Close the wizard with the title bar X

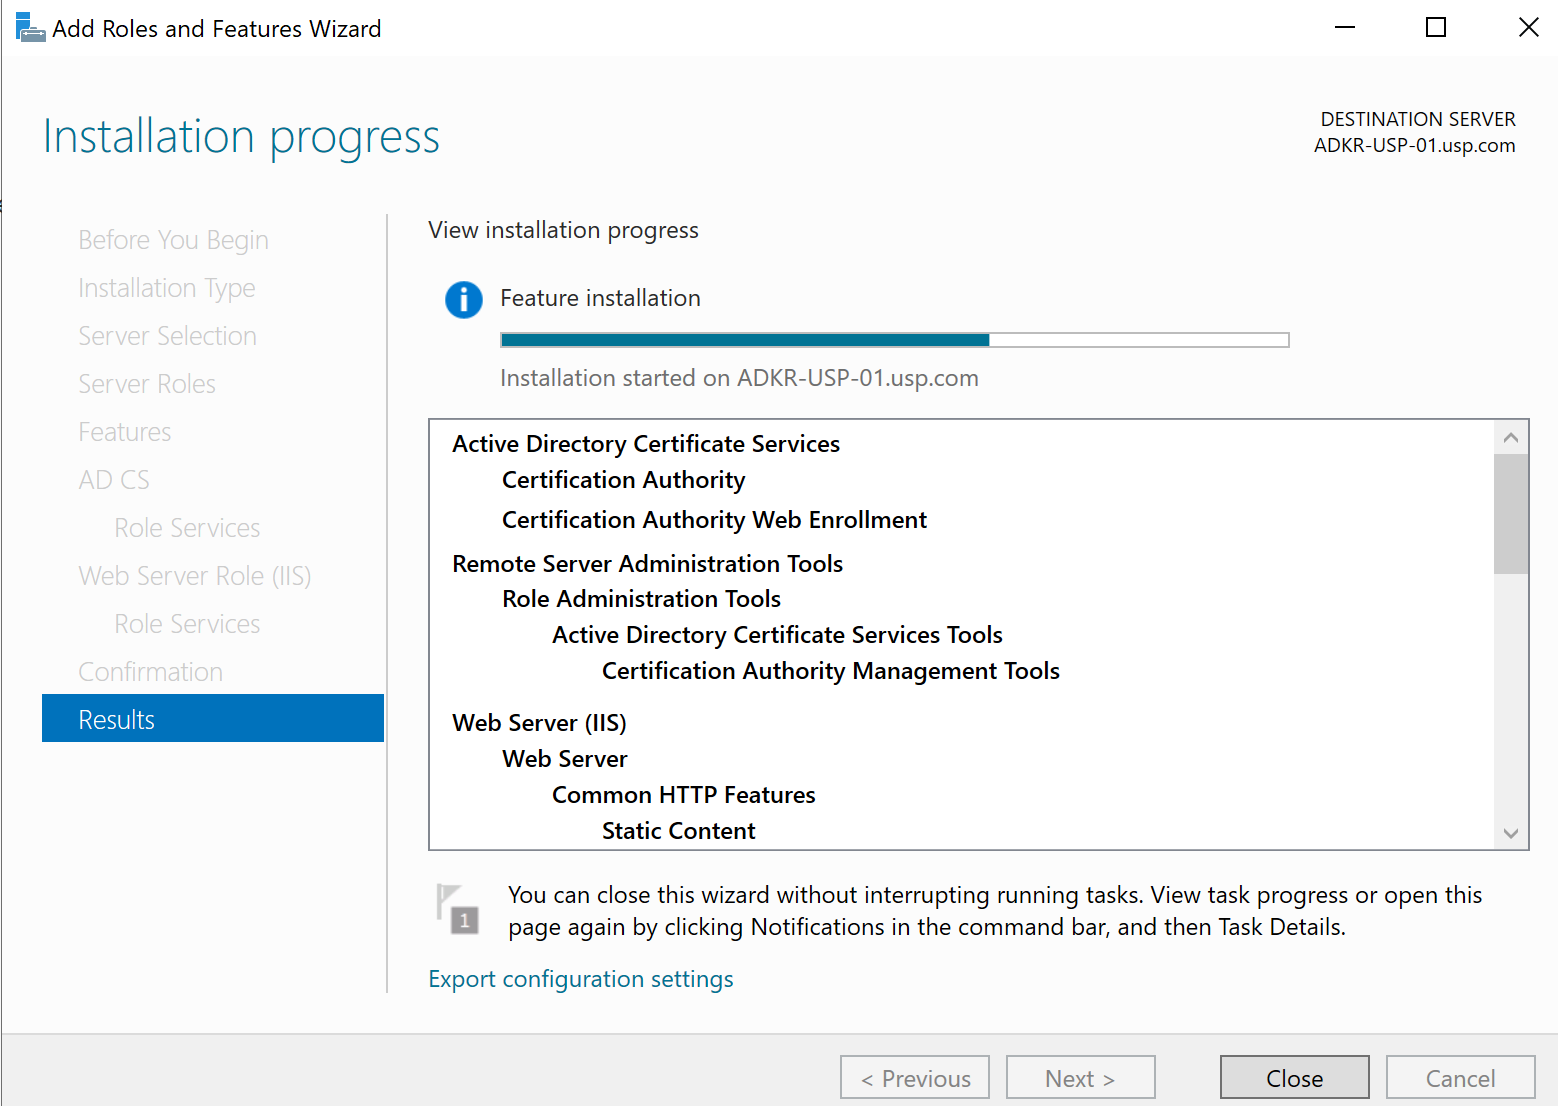pos(1528,28)
